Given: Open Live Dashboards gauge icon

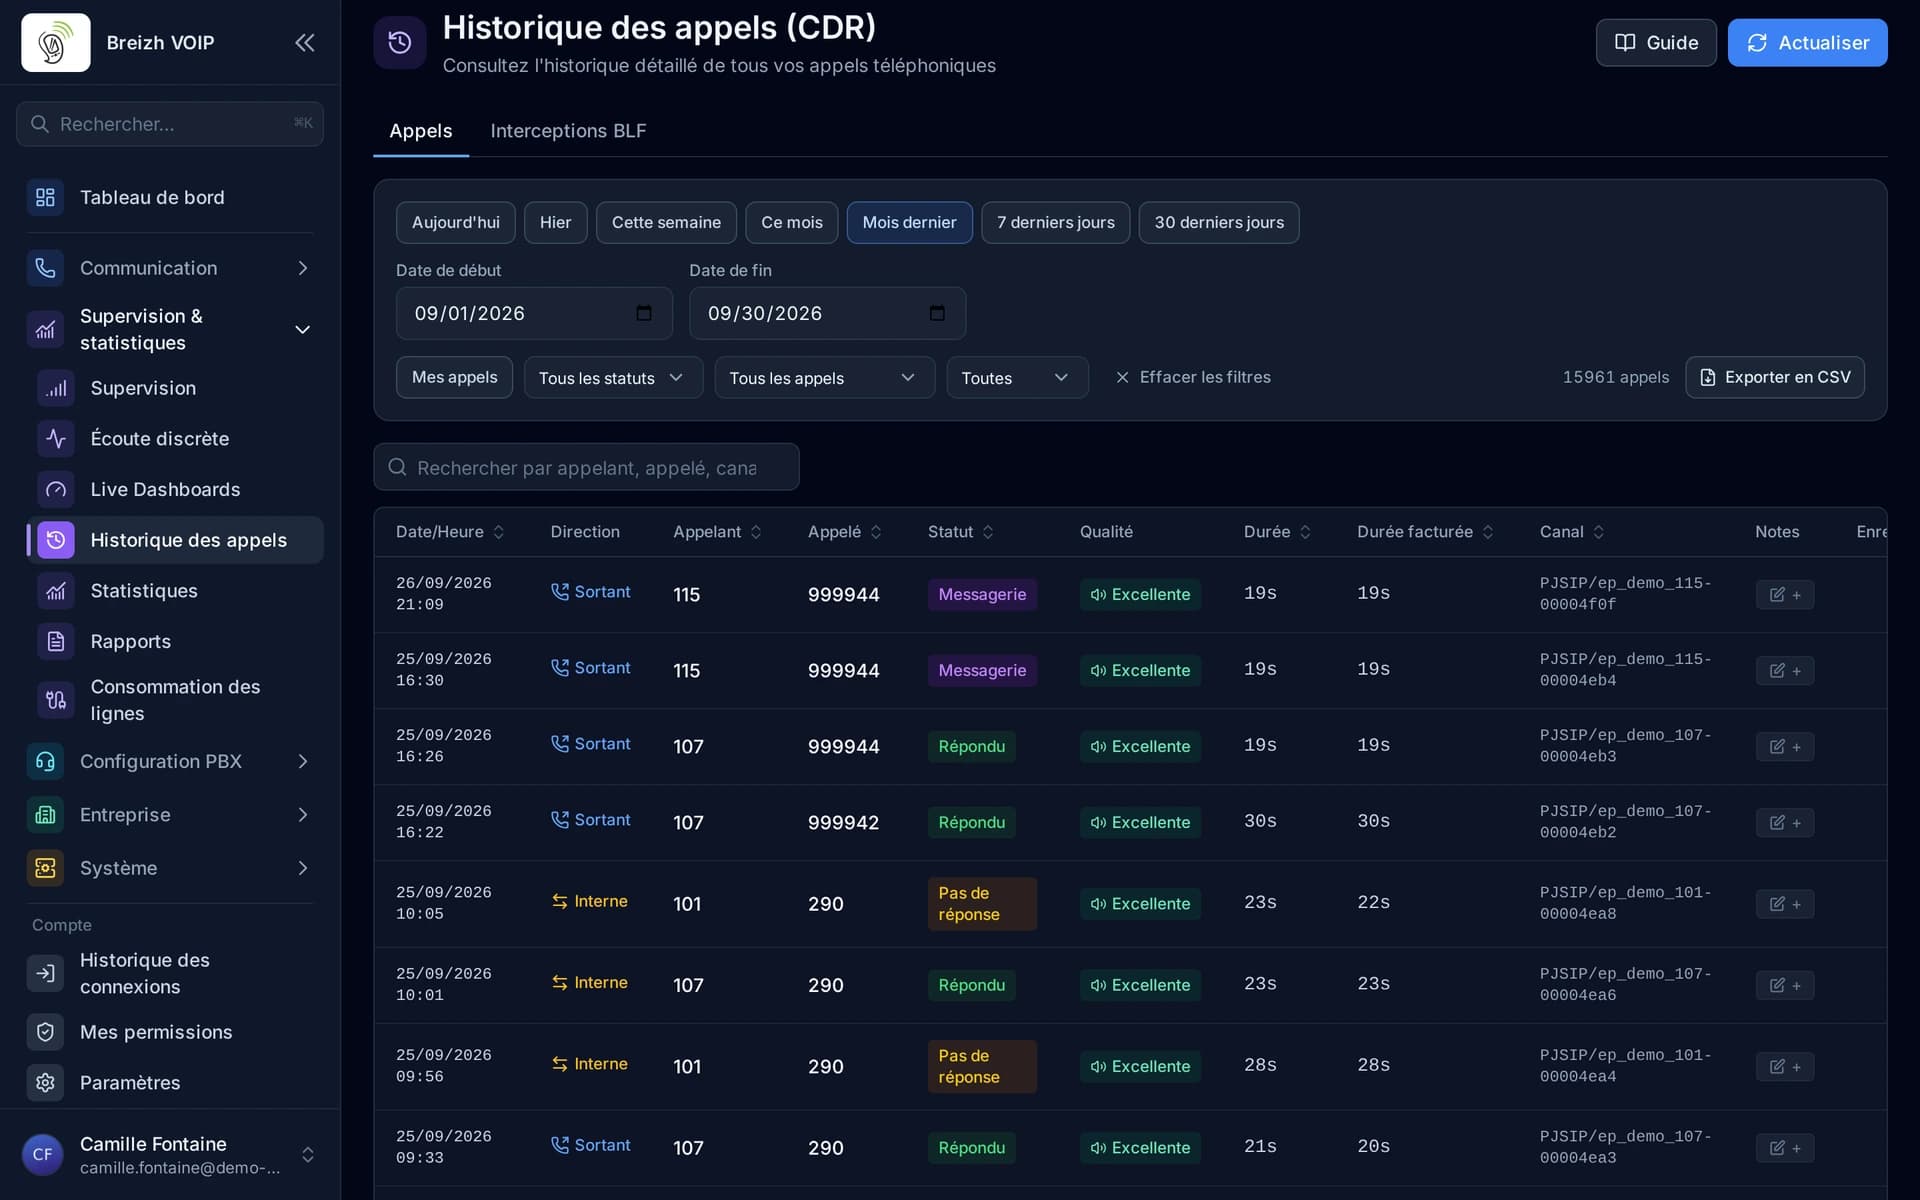Looking at the screenshot, I should click(x=56, y=489).
